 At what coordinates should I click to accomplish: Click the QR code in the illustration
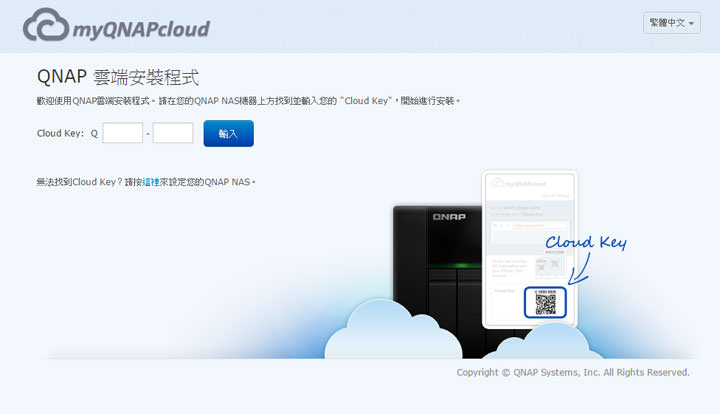[545, 304]
